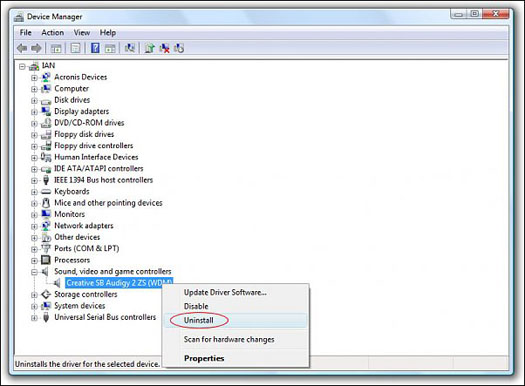The height and width of the screenshot is (386, 525).
Task: Expand the Floppy drive controllers node
Action: (34, 146)
